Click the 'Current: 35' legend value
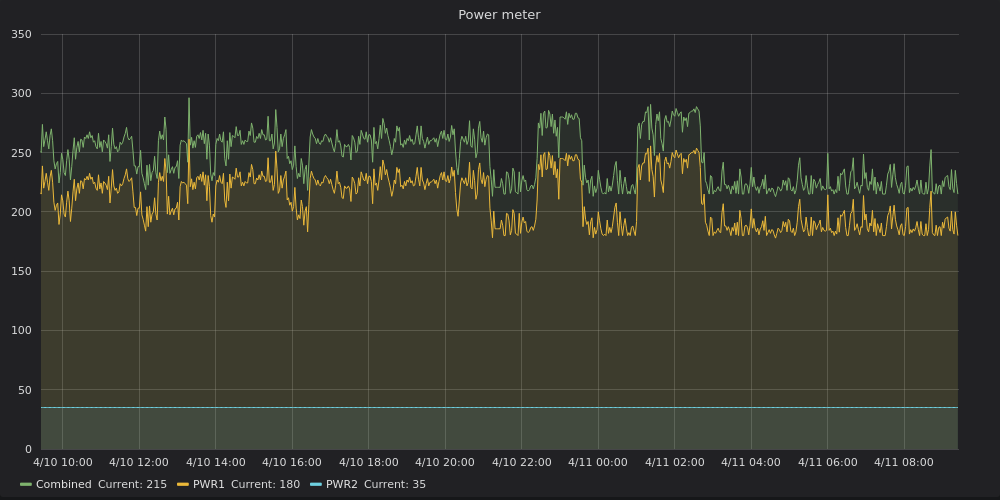Image resolution: width=1000 pixels, height=500 pixels. tap(395, 485)
